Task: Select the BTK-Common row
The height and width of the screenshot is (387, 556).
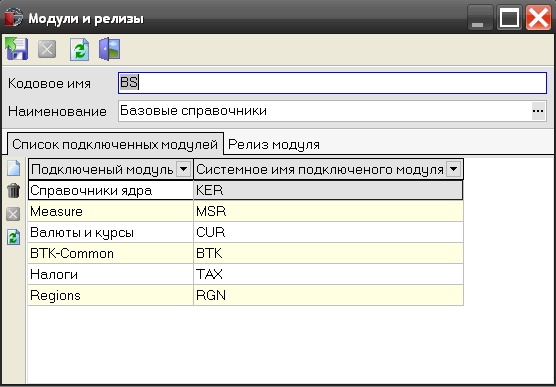Action: coord(245,253)
